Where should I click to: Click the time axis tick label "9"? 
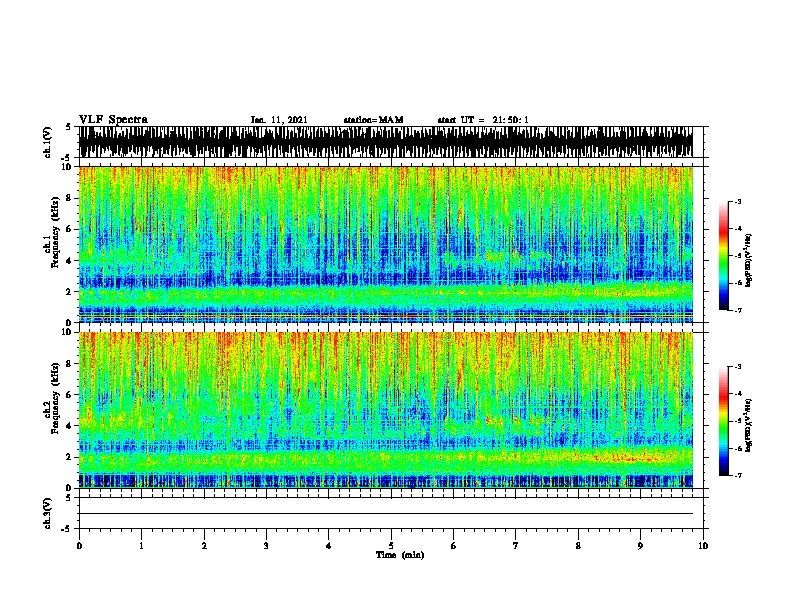(x=640, y=546)
